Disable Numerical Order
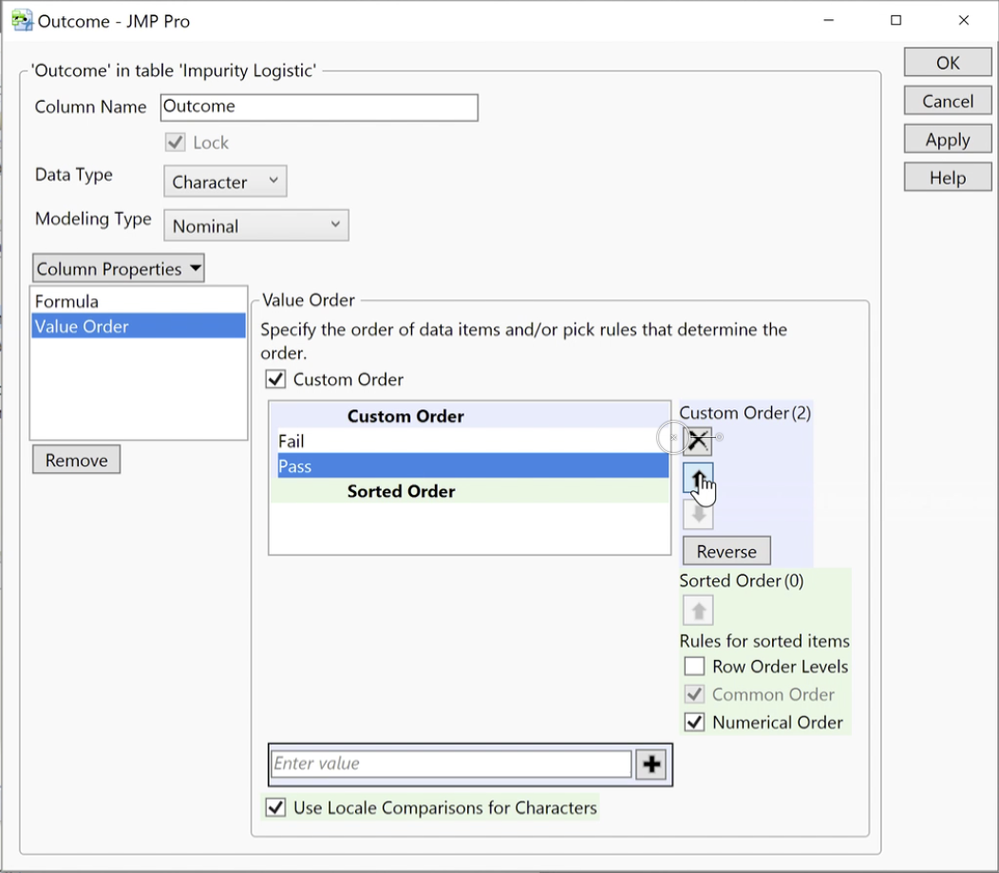Screen dimensions: 999x873 [694, 722]
